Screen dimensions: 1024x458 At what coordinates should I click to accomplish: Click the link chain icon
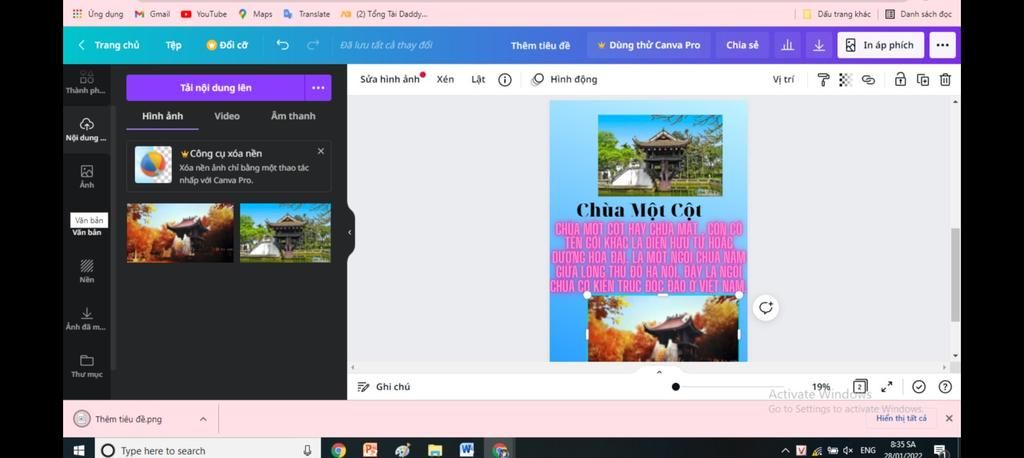pyautogui.click(x=868, y=80)
